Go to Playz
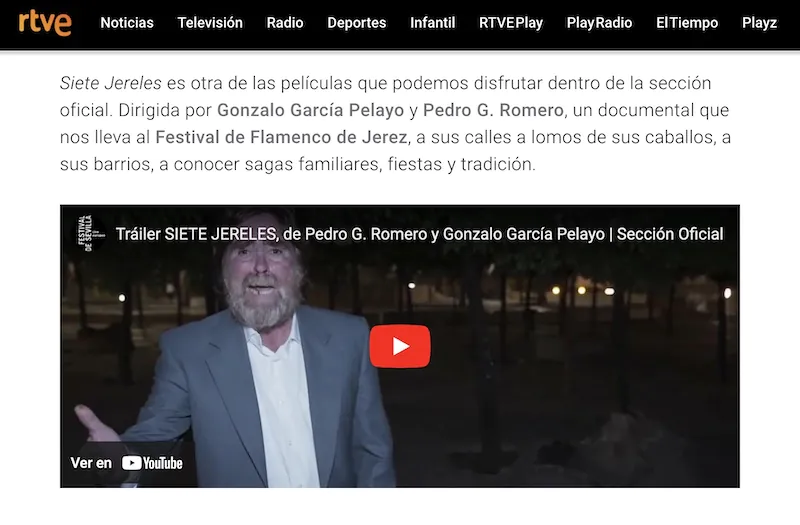 pyautogui.click(x=759, y=23)
